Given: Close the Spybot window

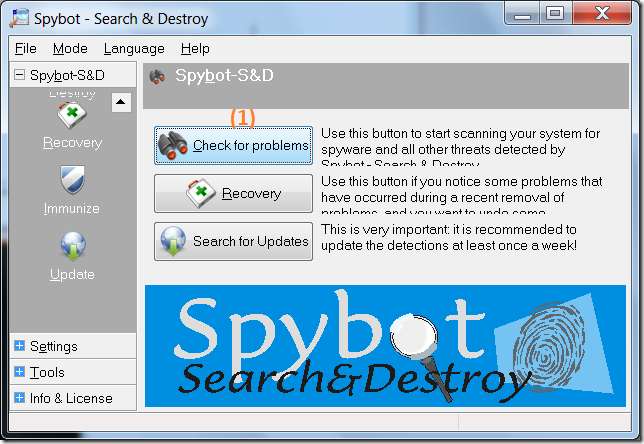Looking at the screenshot, I should click(x=602, y=14).
